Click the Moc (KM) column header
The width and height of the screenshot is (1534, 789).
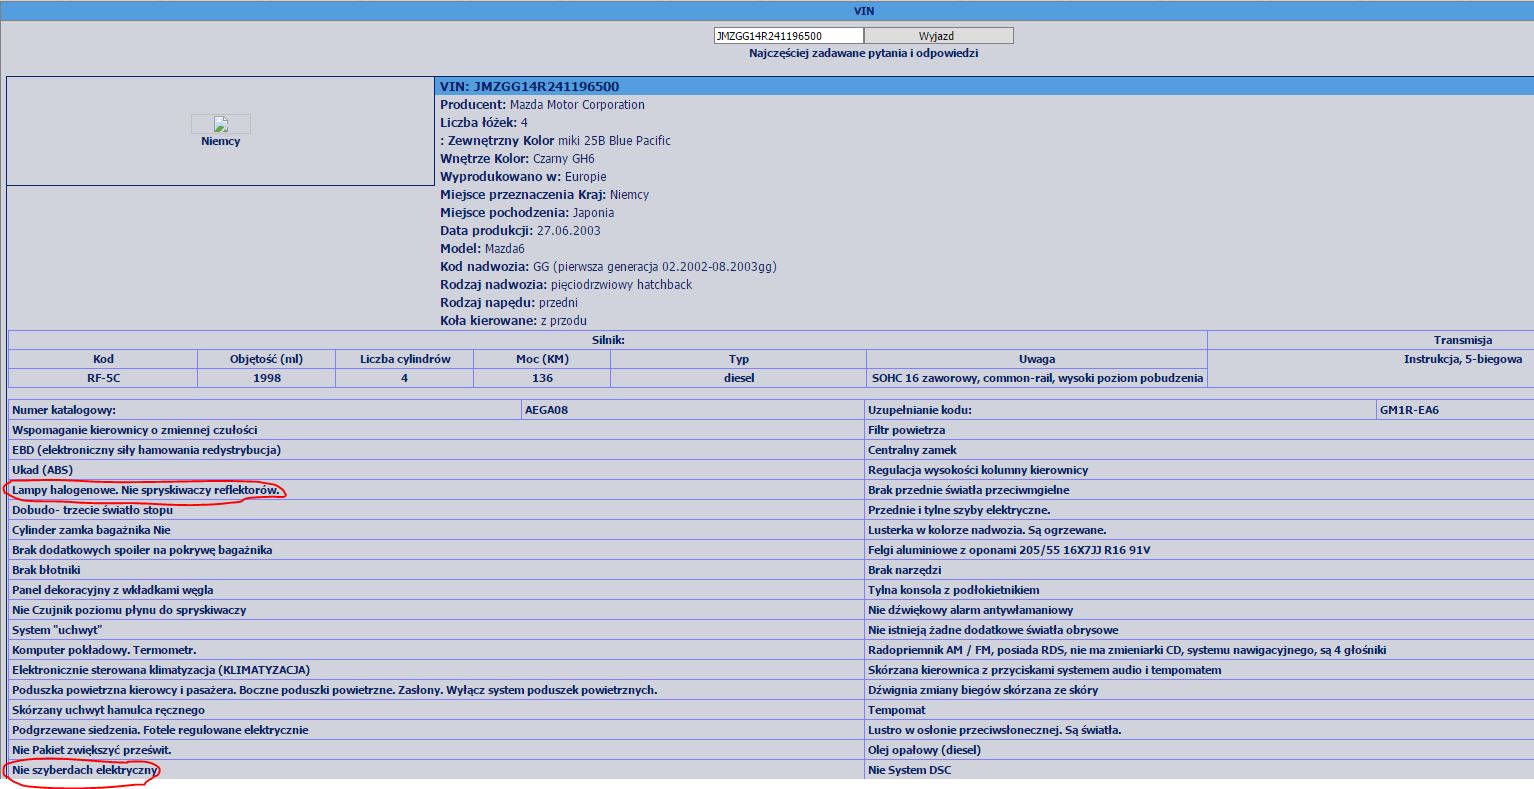coord(541,359)
